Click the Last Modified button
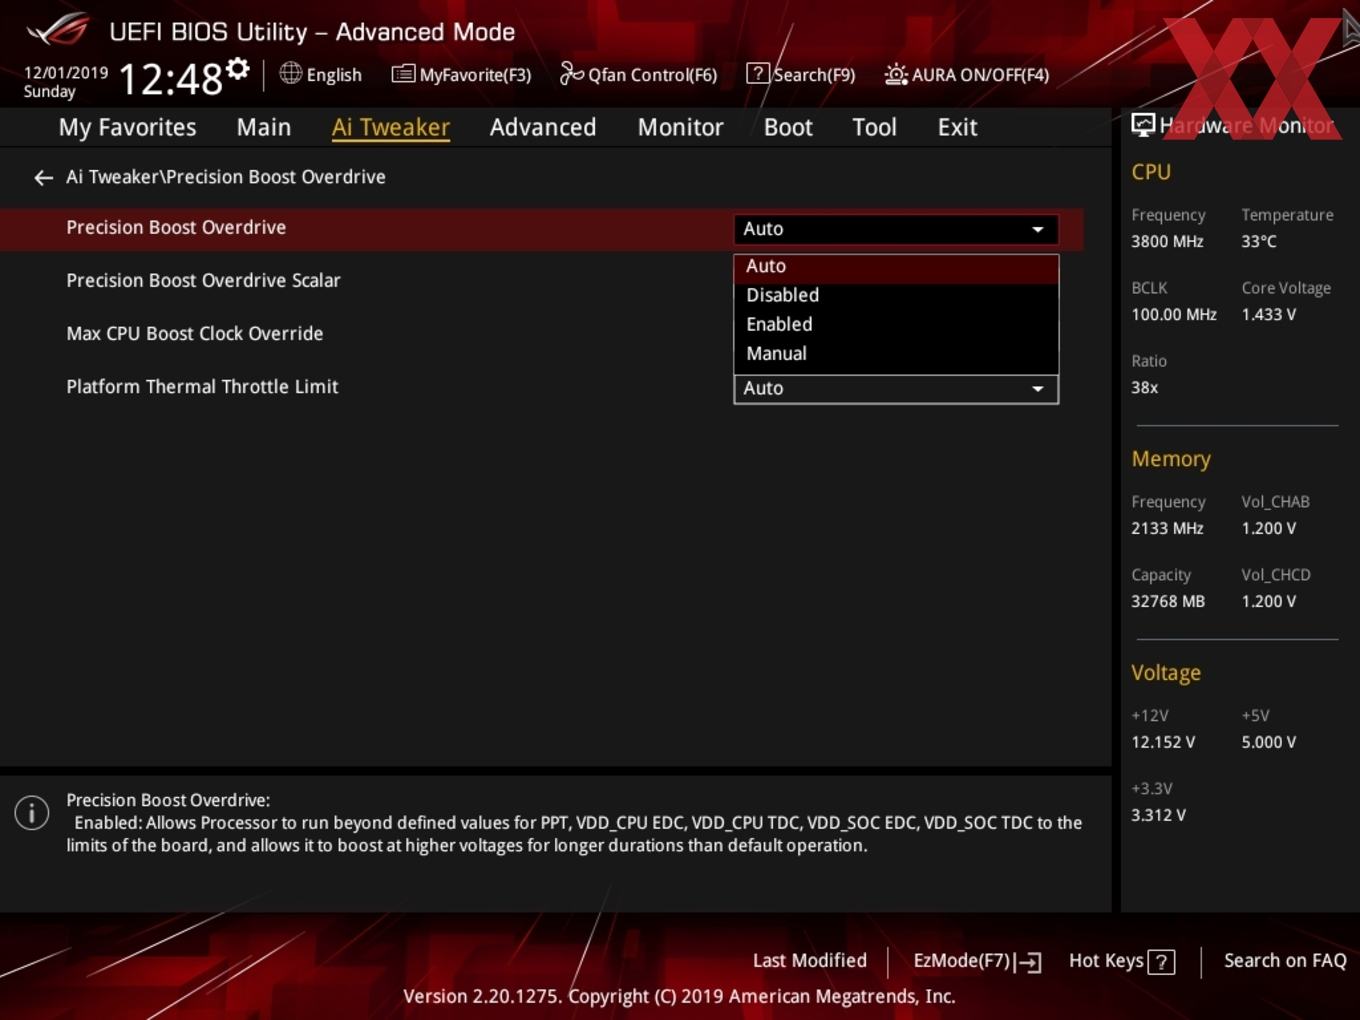 point(810,961)
